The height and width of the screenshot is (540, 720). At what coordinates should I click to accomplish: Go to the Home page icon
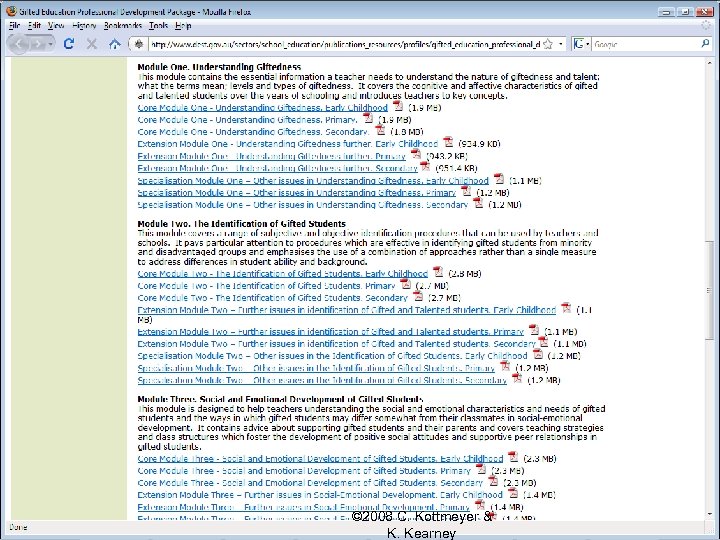(114, 44)
